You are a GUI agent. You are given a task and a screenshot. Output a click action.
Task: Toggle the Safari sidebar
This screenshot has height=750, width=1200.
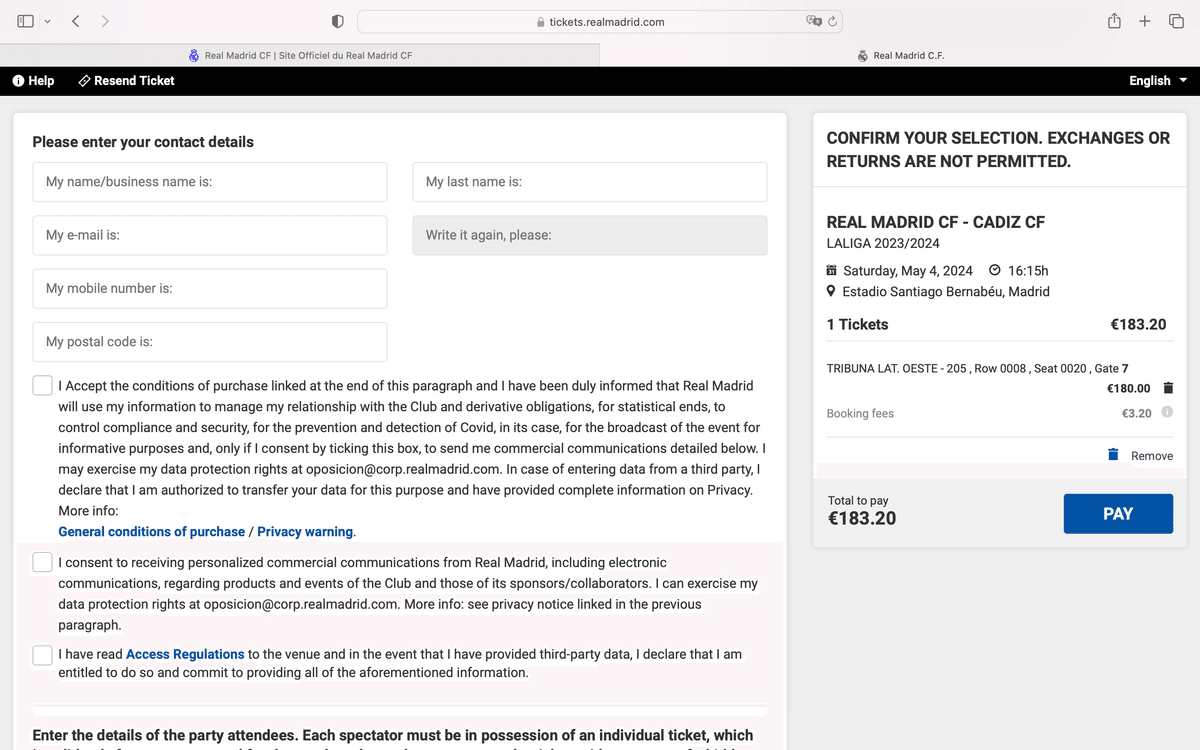(26, 21)
